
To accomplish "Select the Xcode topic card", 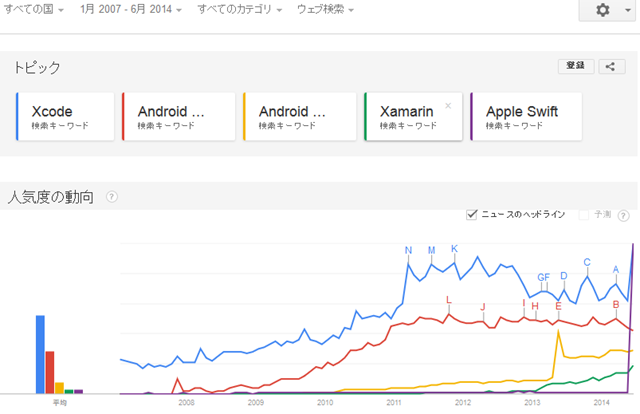I will pyautogui.click(x=65, y=117).
